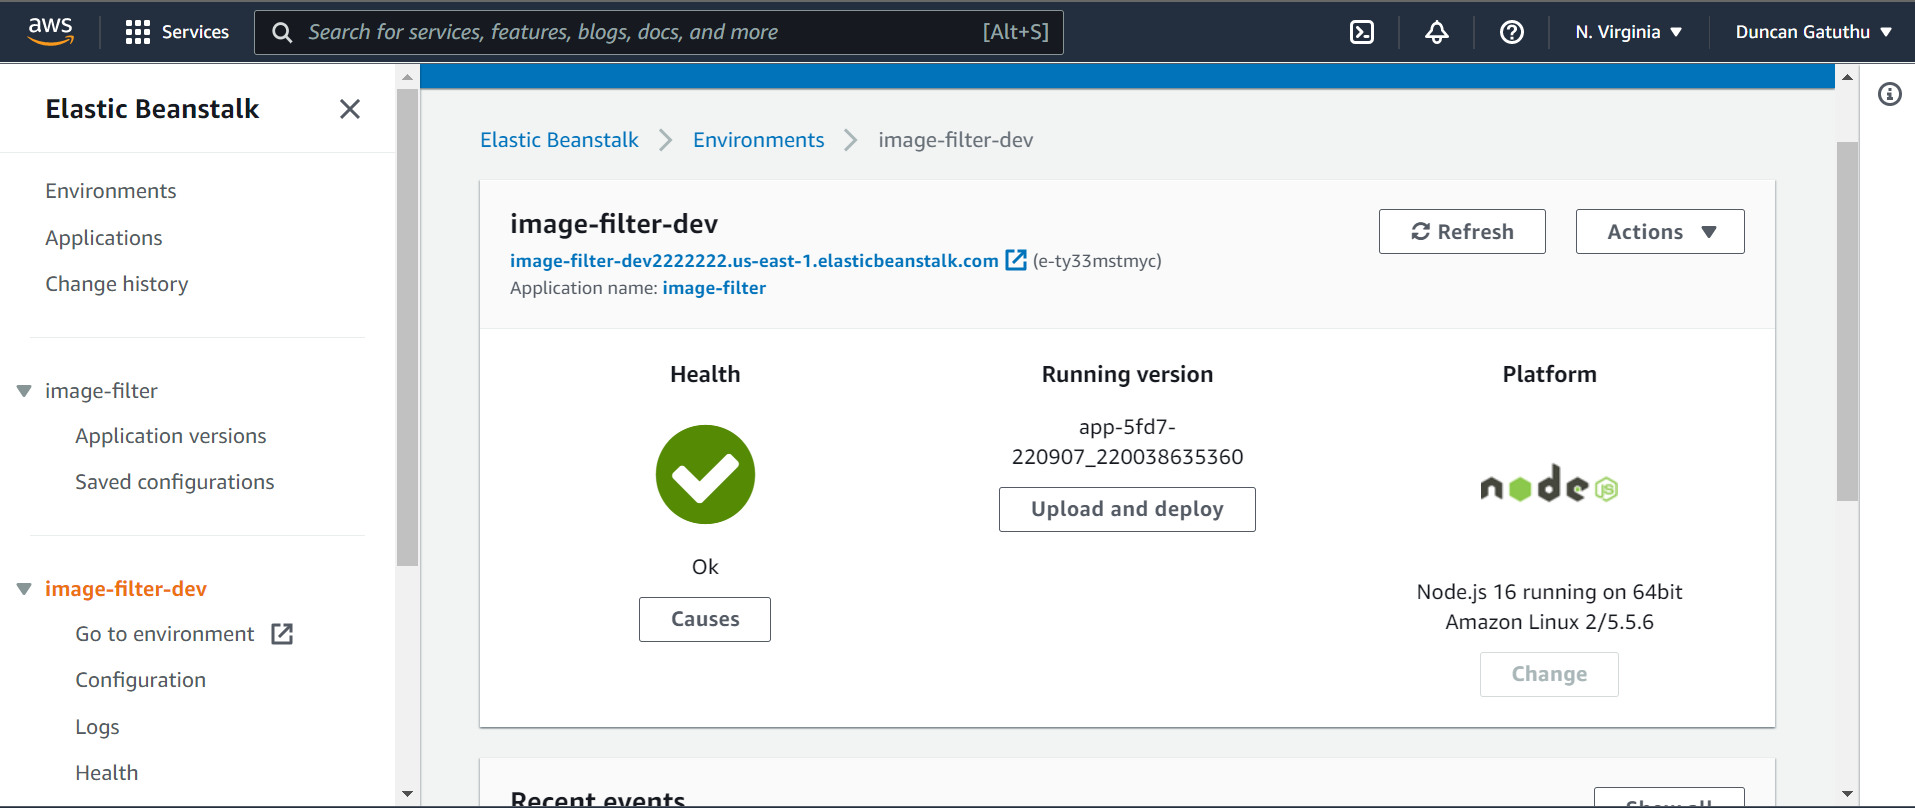
Task: Click the AWS logo home icon
Action: click(x=51, y=31)
